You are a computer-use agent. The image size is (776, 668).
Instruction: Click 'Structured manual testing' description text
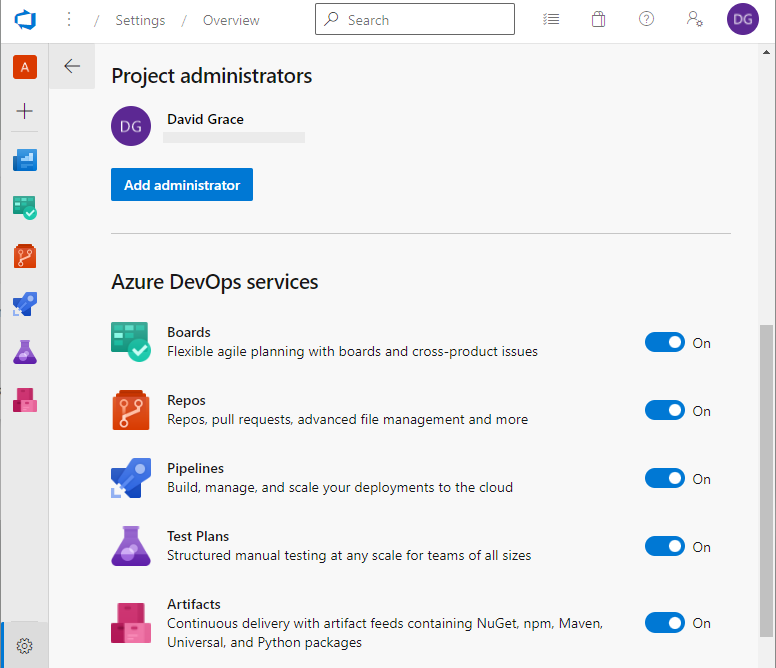tap(349, 555)
